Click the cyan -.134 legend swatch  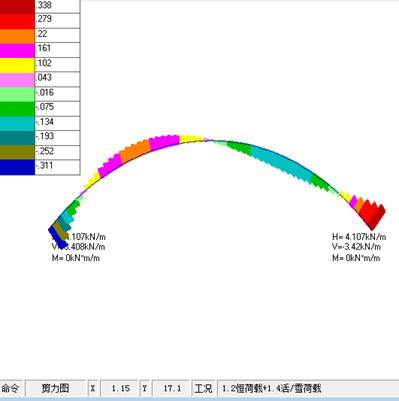coord(17,123)
